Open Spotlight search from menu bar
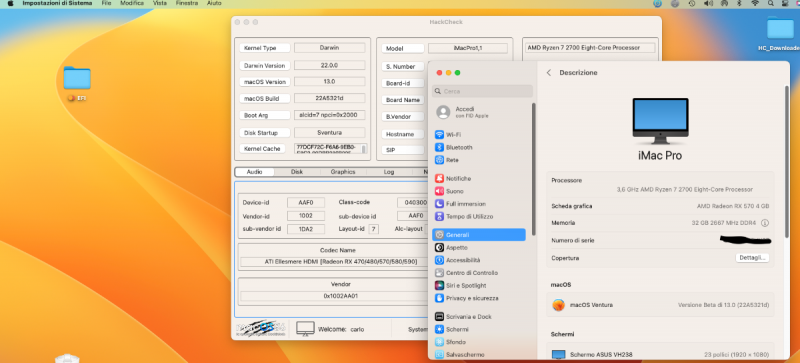Image resolution: width=800 pixels, height=363 pixels. [770, 3]
